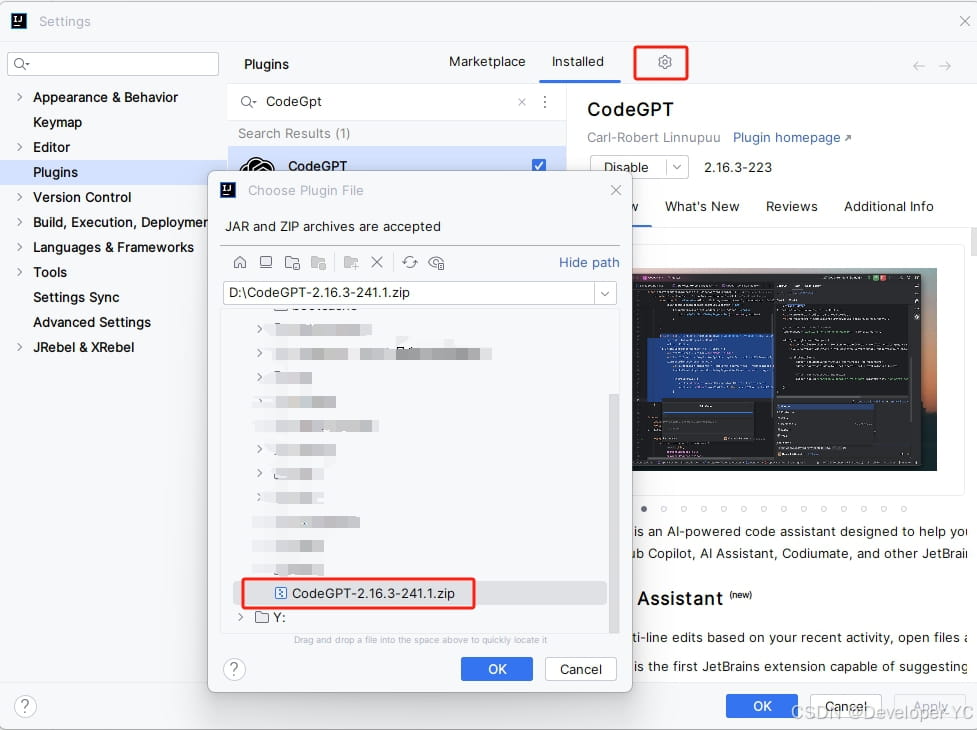Open the What's New tab
Screen dimensions: 977x730
(x=702, y=206)
